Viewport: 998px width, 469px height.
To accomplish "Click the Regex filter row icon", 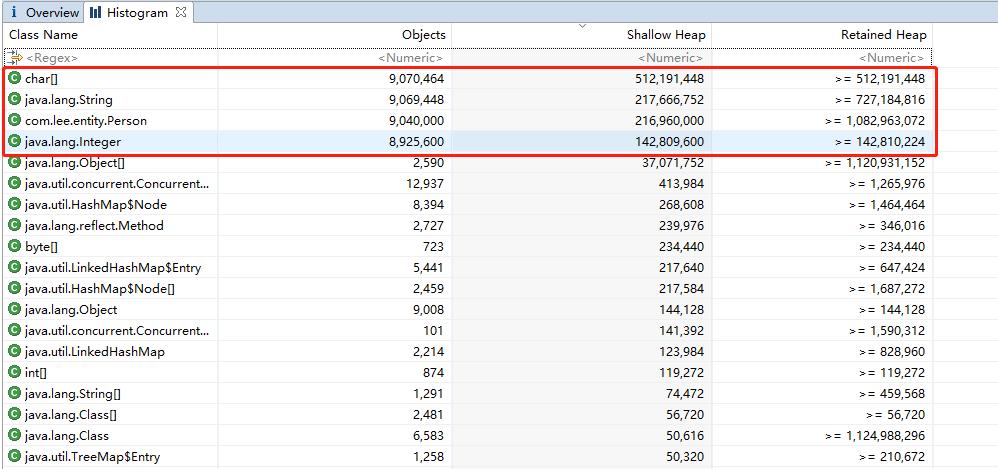I will [x=14, y=58].
